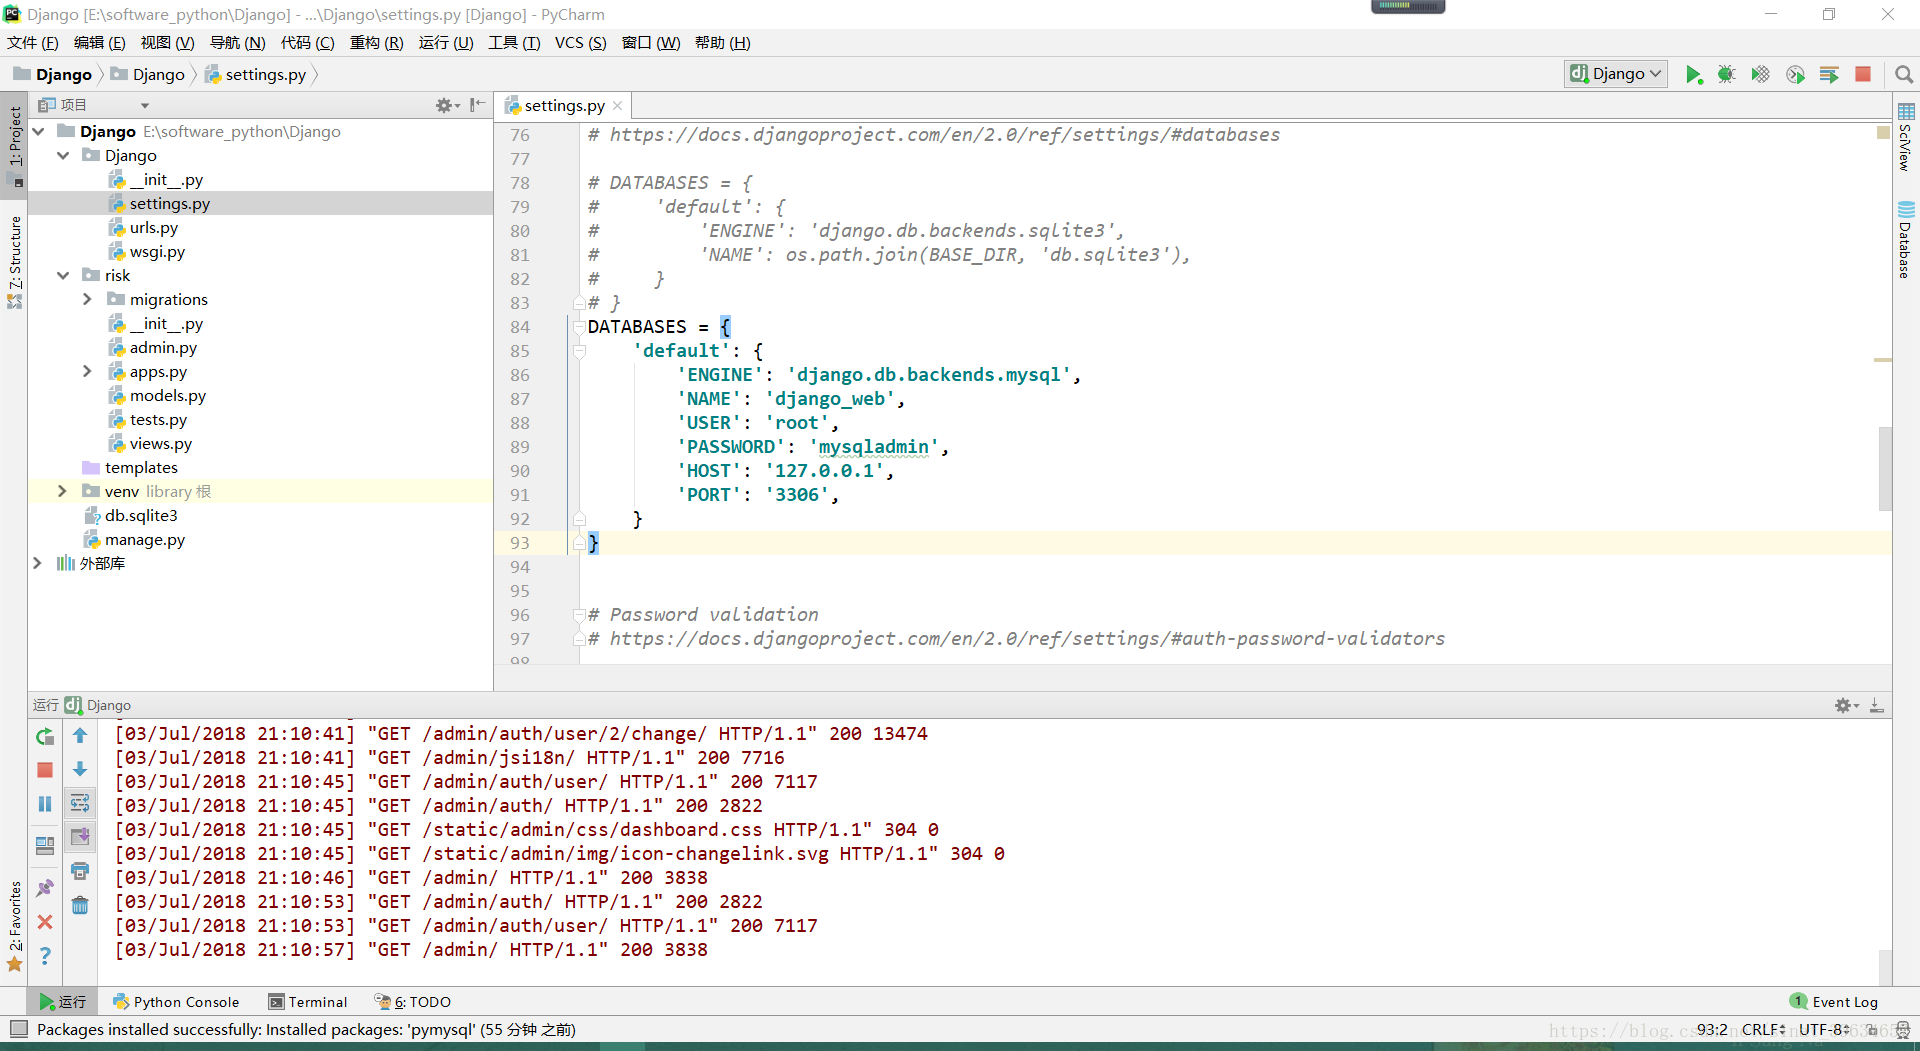Collapse the risk folder
The image size is (1920, 1051).
63,276
